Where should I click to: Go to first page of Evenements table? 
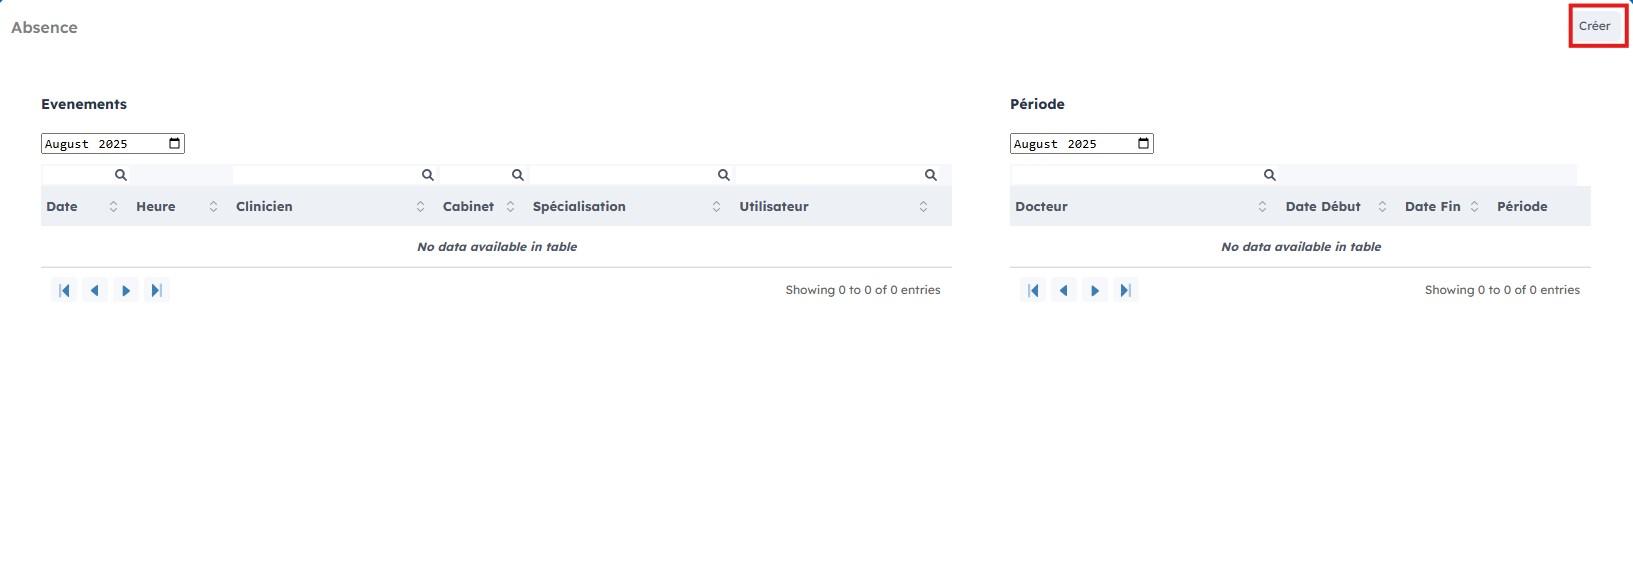point(64,290)
